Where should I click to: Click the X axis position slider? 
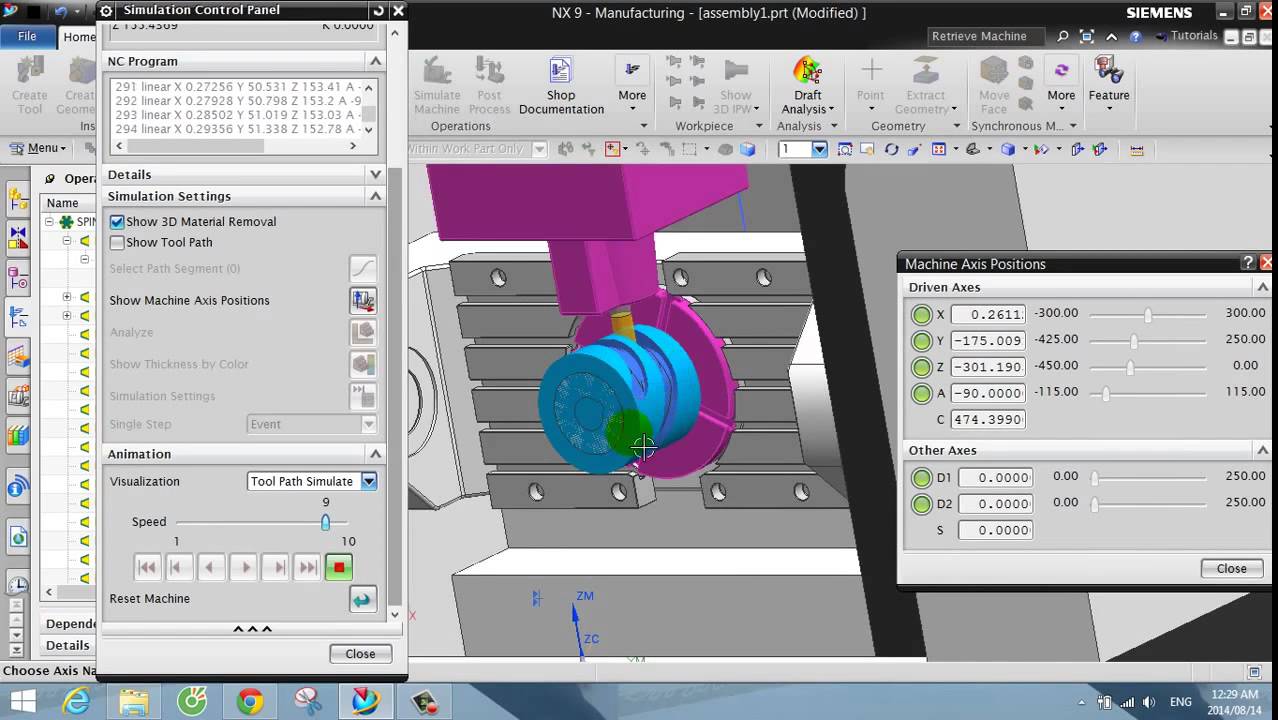(x=1147, y=314)
